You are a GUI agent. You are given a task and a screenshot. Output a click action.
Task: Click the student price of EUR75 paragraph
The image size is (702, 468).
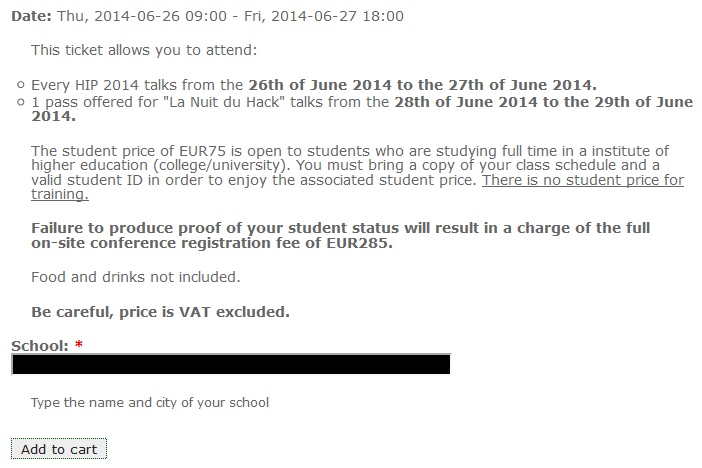click(357, 172)
